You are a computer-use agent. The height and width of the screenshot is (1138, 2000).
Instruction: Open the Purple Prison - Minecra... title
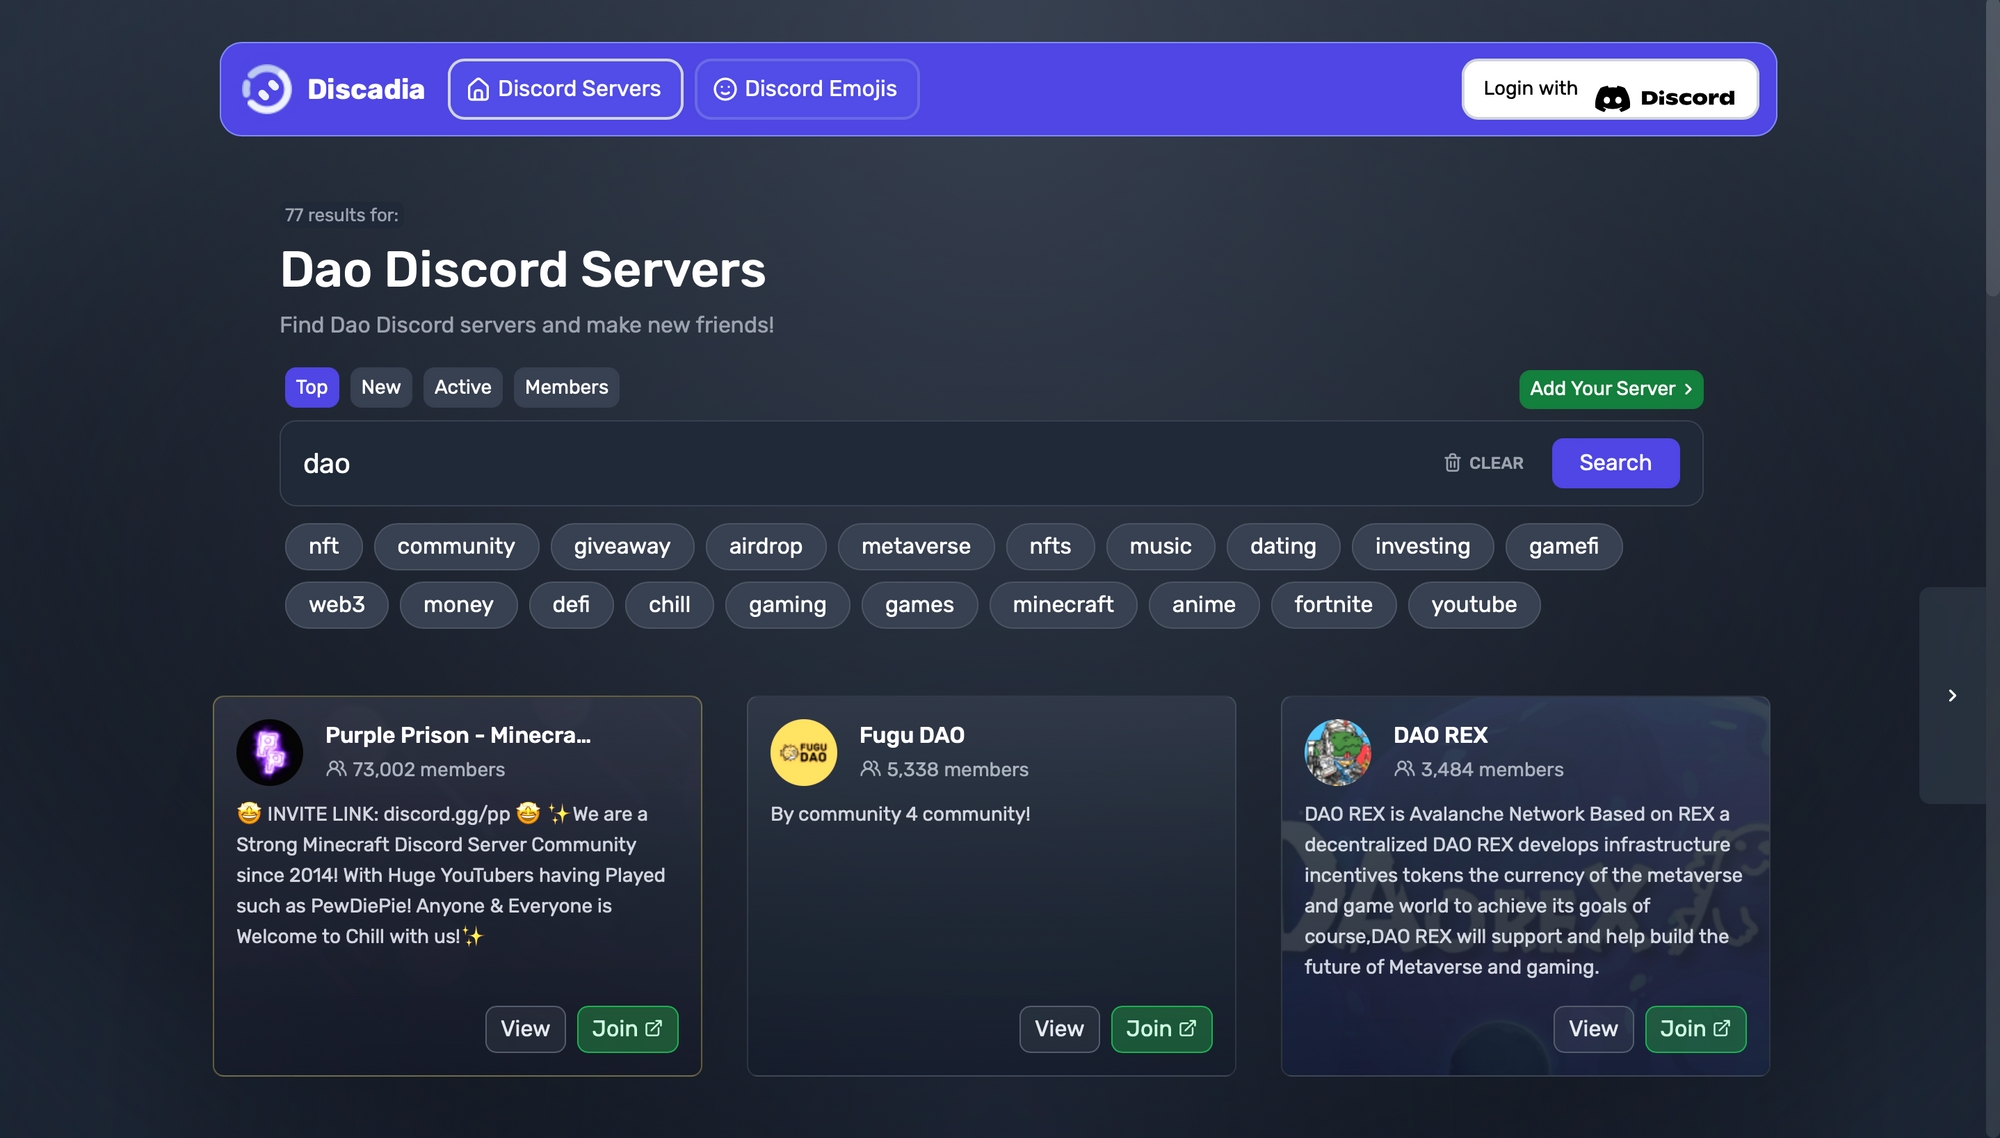(458, 735)
